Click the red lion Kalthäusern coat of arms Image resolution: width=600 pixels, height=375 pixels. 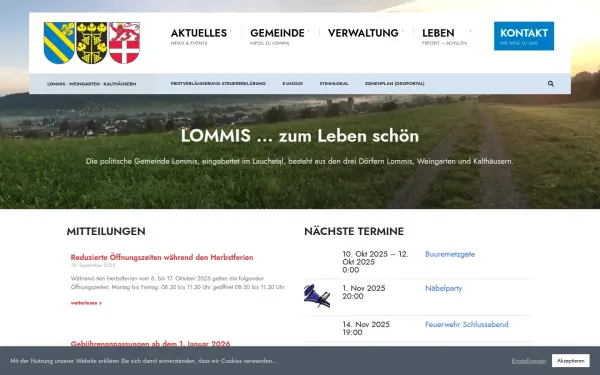click(124, 43)
